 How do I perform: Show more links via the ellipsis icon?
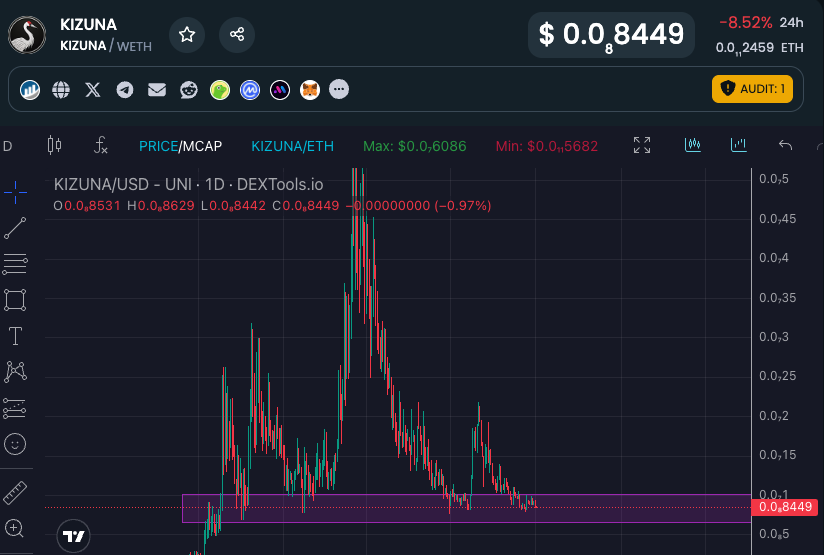[x=339, y=89]
